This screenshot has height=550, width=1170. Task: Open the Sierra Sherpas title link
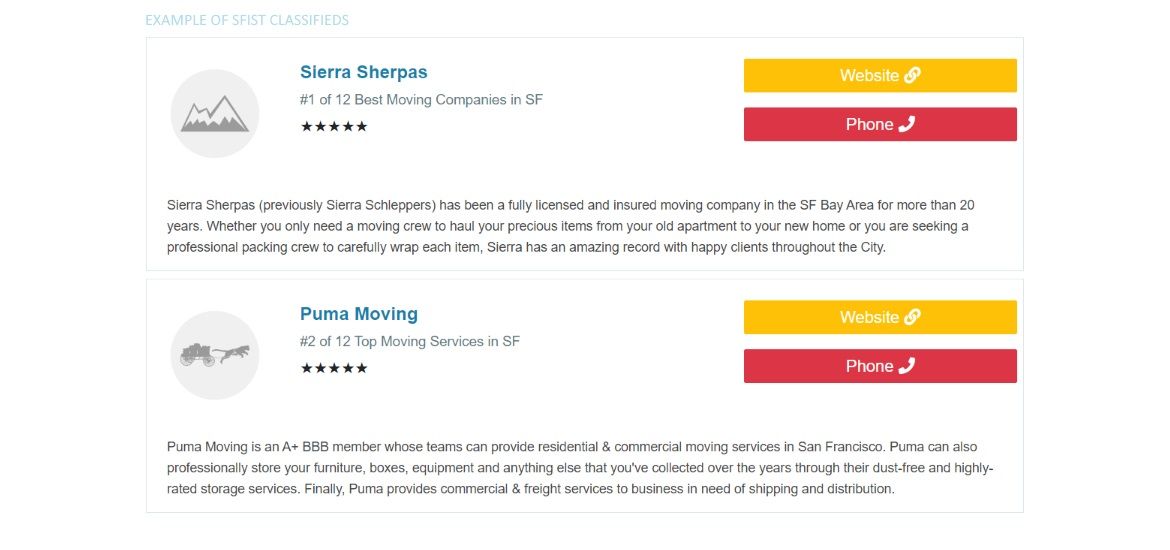(364, 72)
